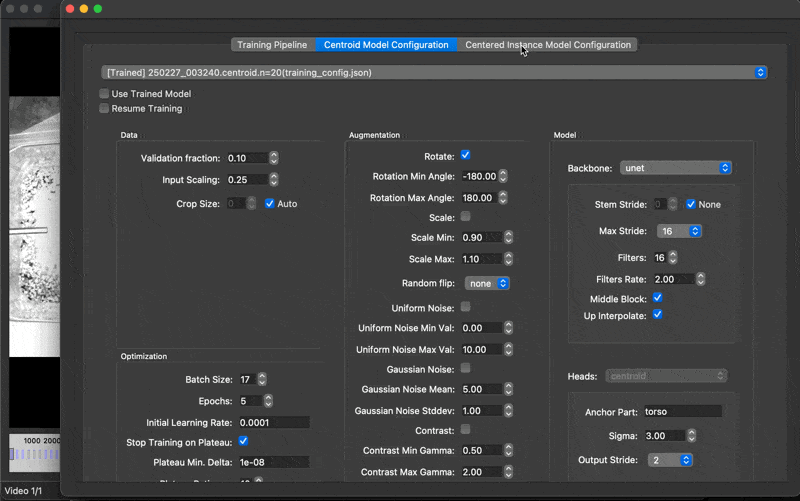Image resolution: width=800 pixels, height=501 pixels.
Task: Select the Output Stride dropdown
Action: [x=670, y=460]
